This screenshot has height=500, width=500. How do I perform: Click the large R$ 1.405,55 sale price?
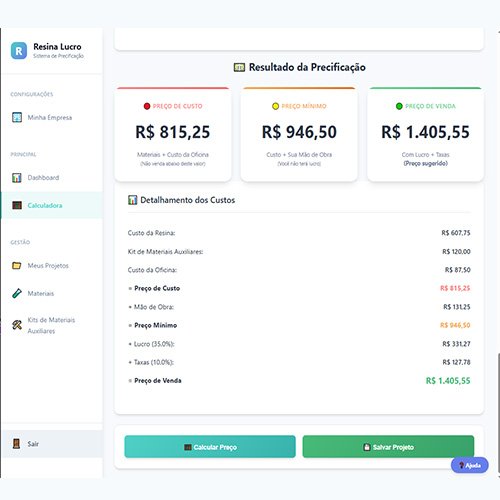pos(425,132)
